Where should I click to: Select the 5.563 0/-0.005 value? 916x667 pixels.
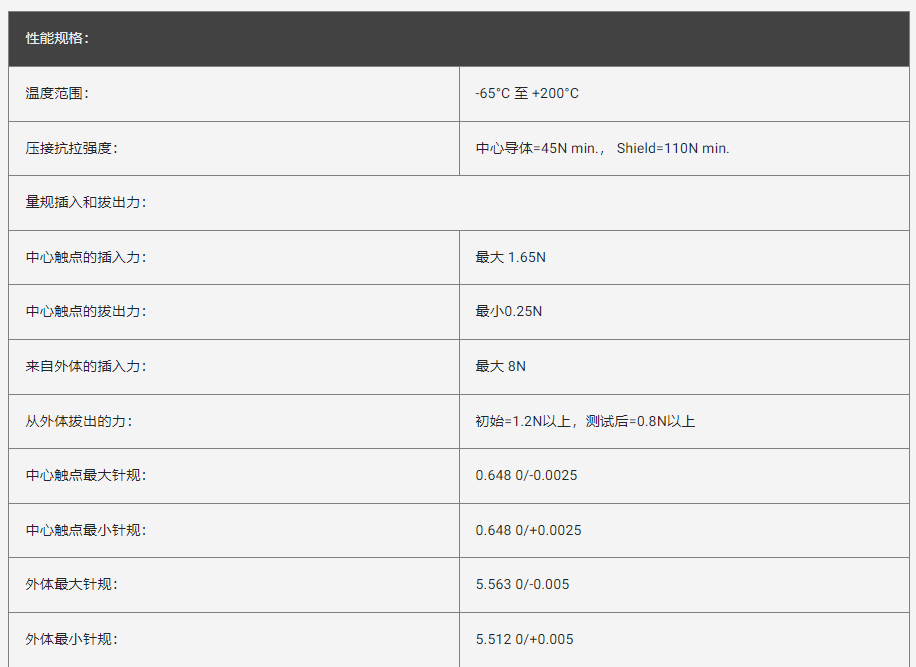click(x=522, y=584)
